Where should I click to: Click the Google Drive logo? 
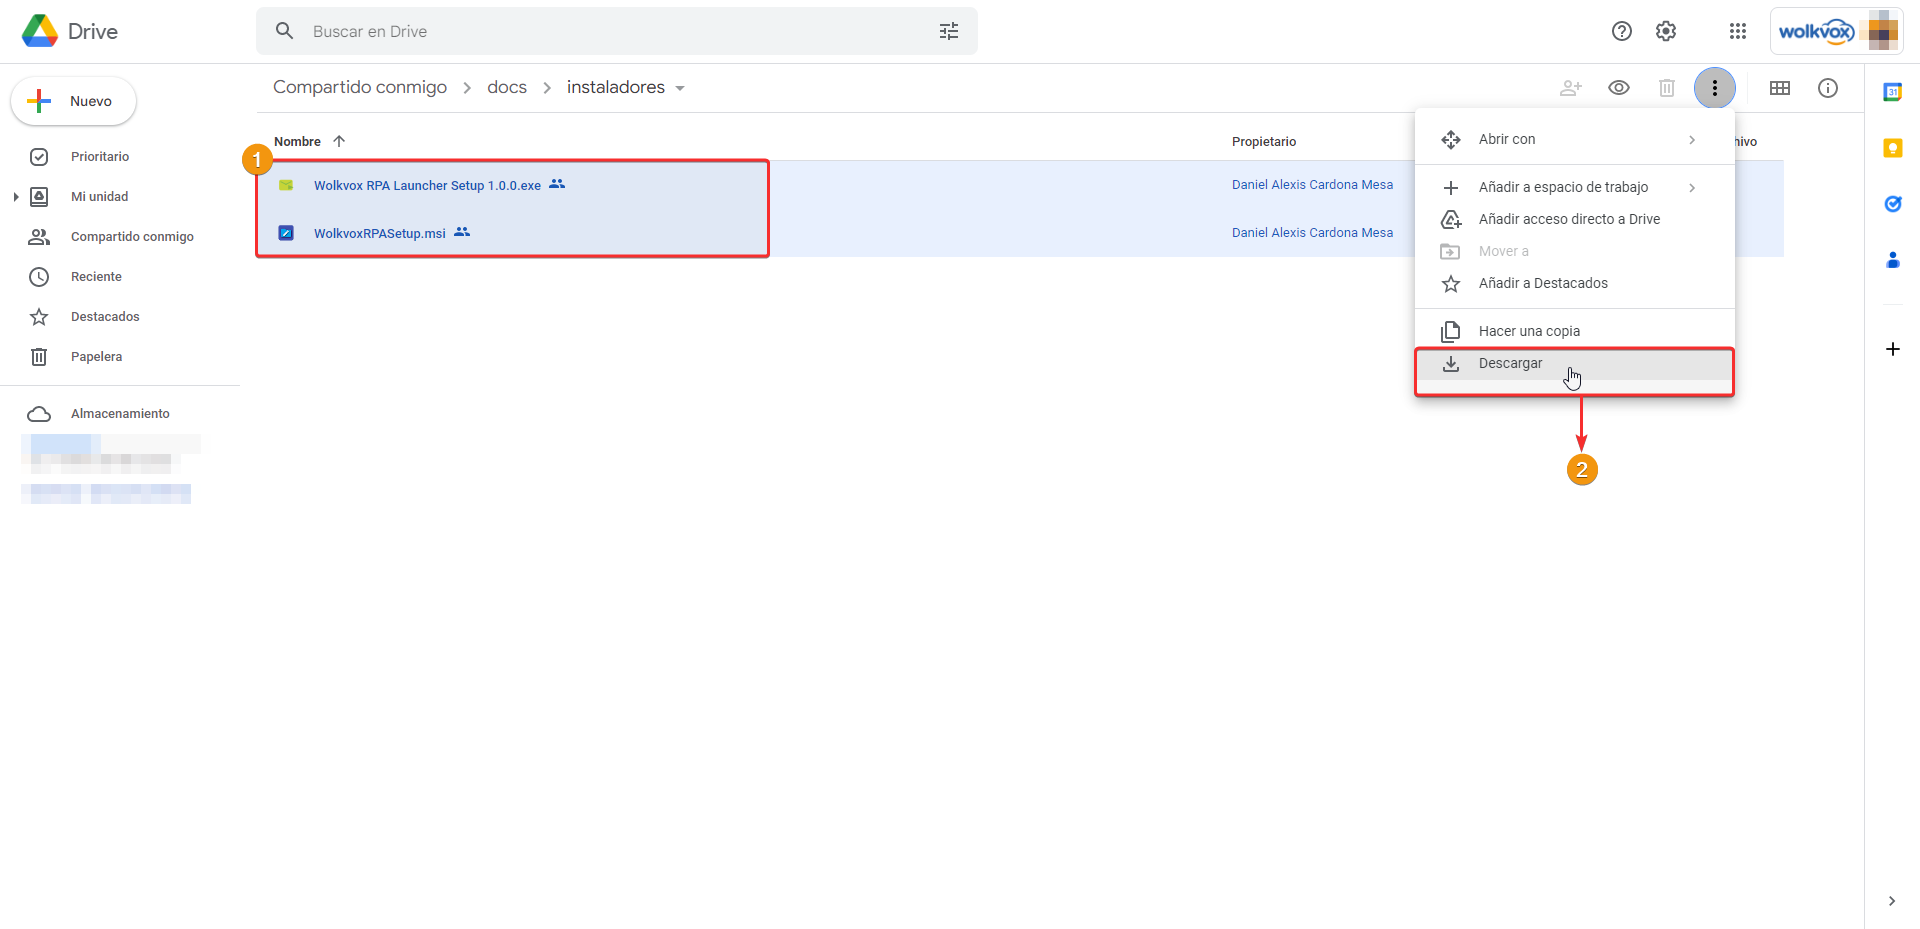tap(40, 31)
